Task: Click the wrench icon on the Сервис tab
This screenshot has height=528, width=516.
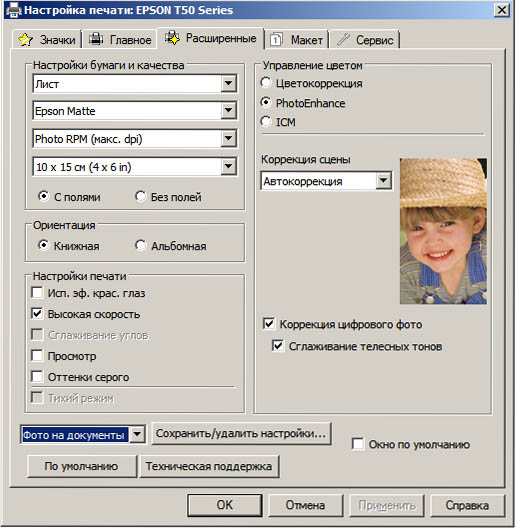Action: [344, 39]
